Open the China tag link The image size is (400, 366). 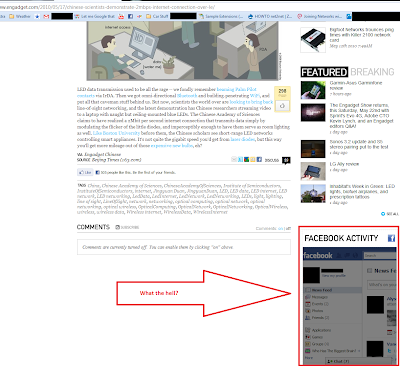click(x=93, y=186)
